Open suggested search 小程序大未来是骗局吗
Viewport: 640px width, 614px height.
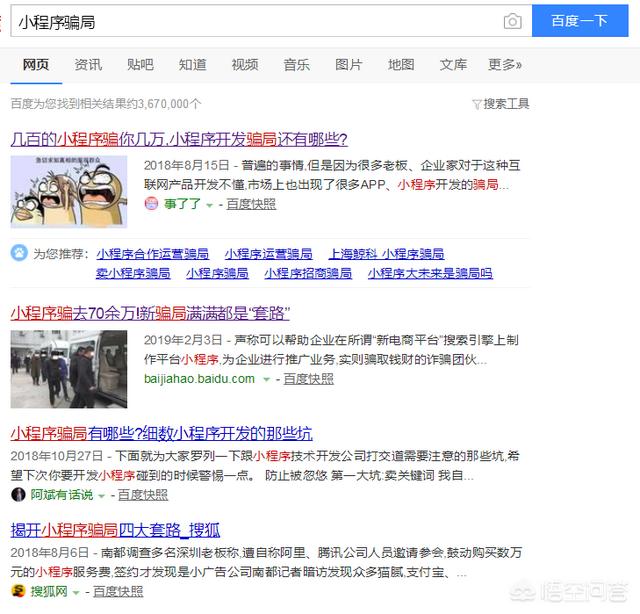[430, 273]
